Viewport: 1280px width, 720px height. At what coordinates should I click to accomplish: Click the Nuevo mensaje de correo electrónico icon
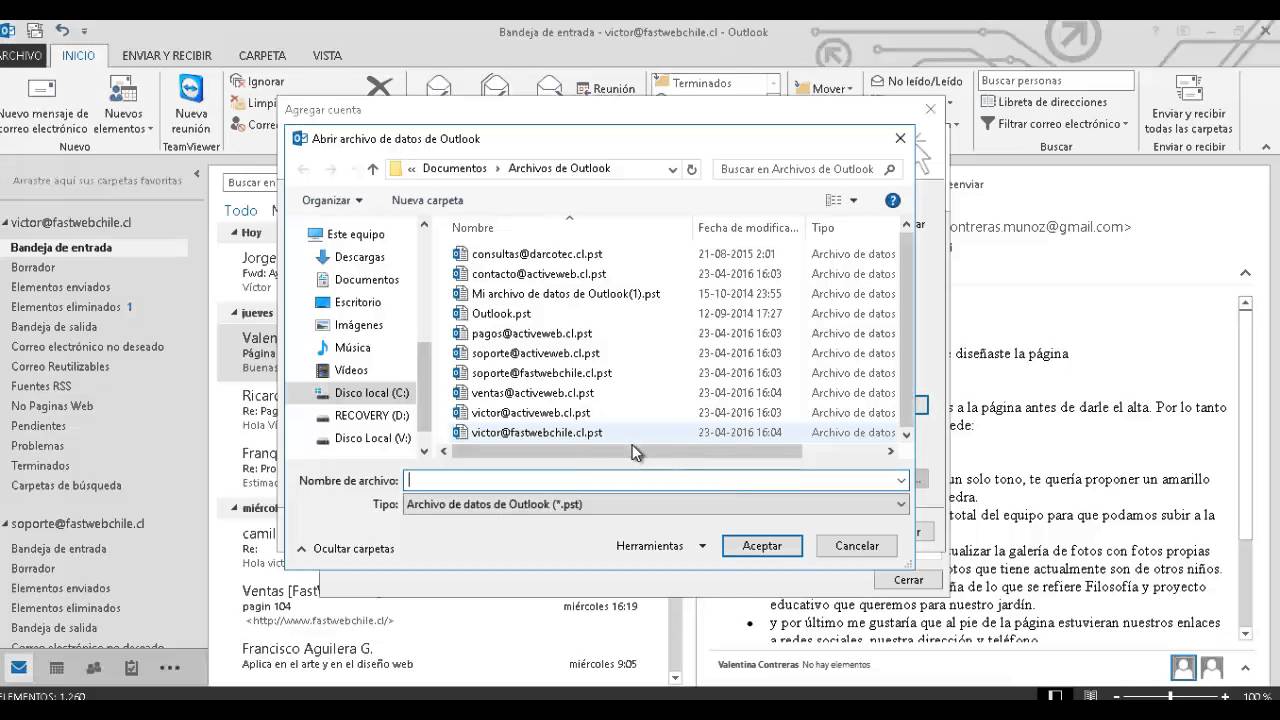(42, 89)
